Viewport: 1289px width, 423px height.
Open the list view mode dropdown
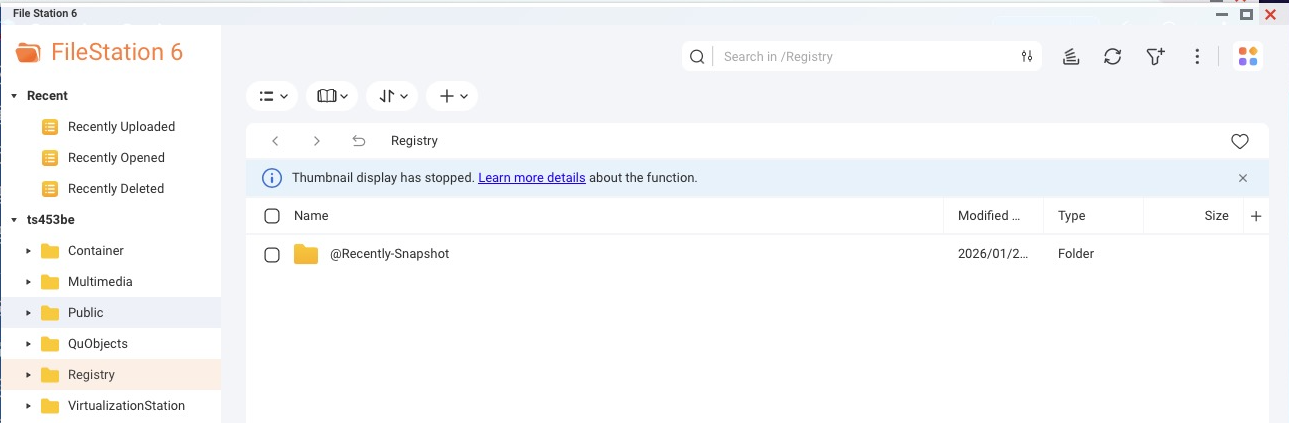click(x=273, y=96)
